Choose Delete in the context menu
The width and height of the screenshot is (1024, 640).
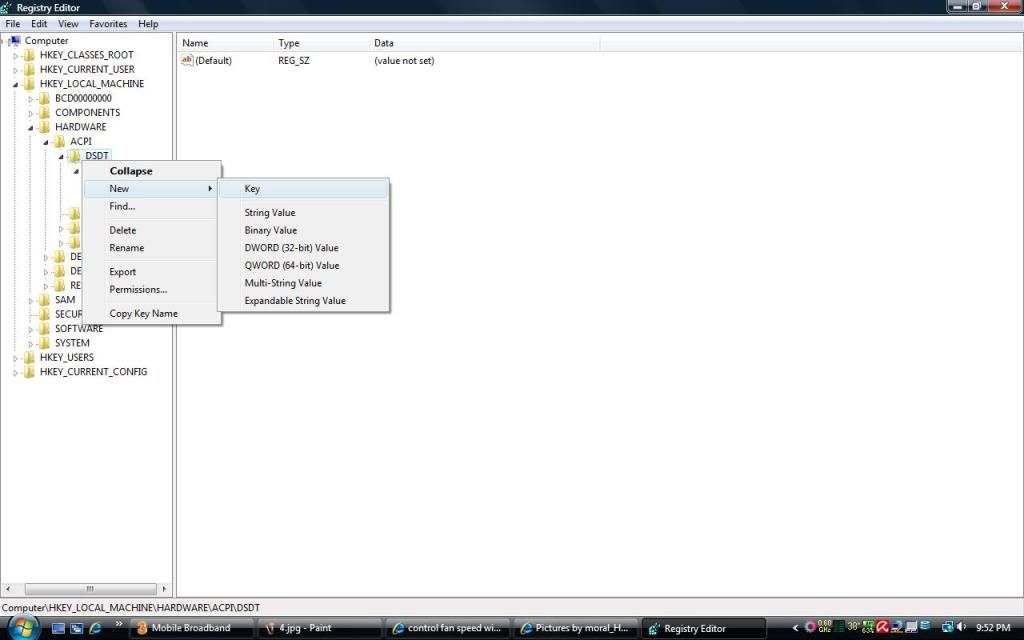[152, 231]
